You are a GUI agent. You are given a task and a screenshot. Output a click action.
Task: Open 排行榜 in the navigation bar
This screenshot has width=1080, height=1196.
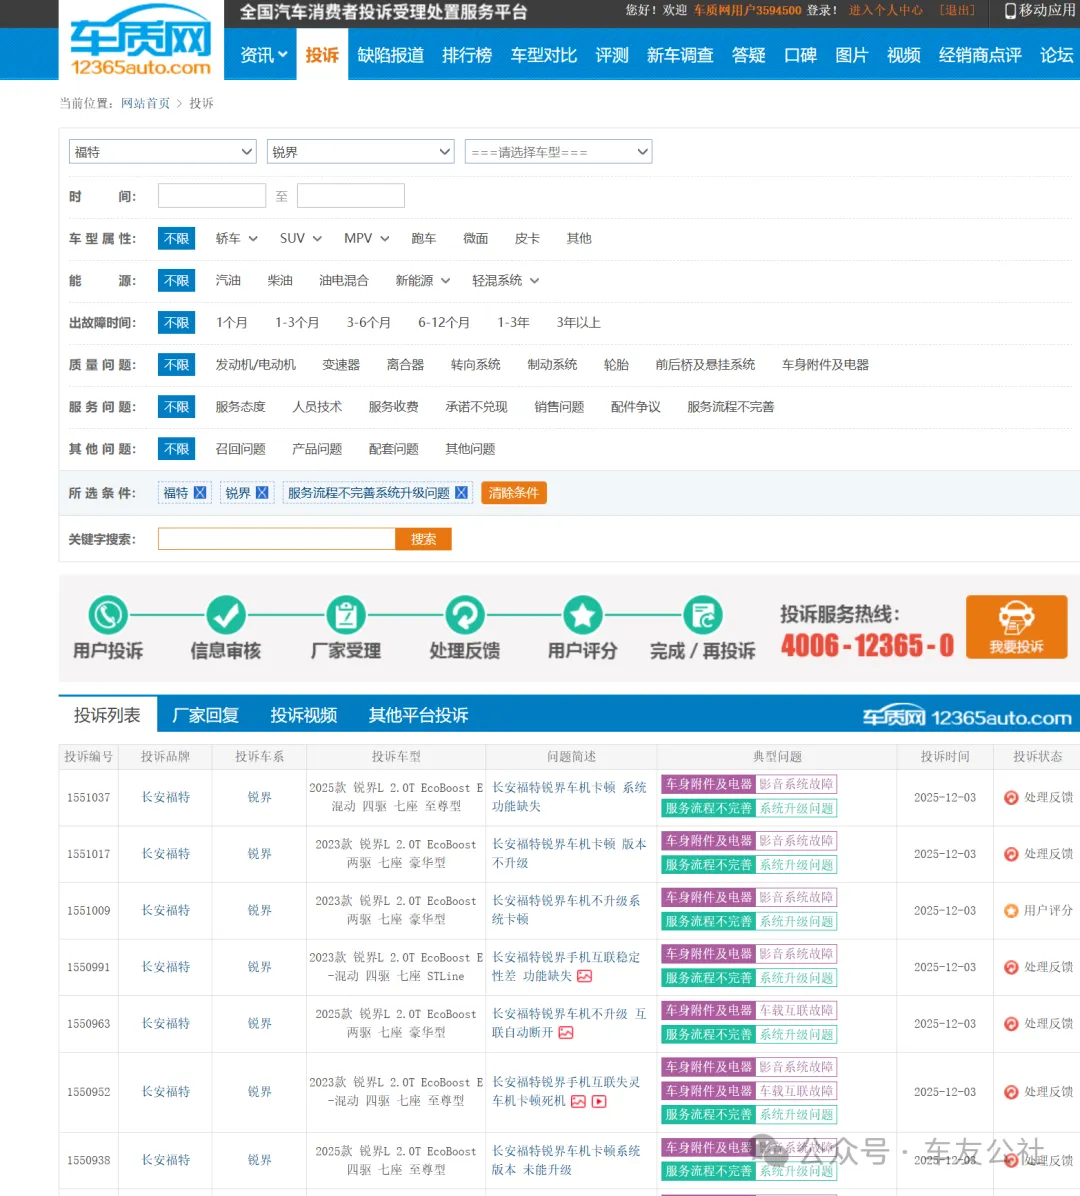pos(467,55)
